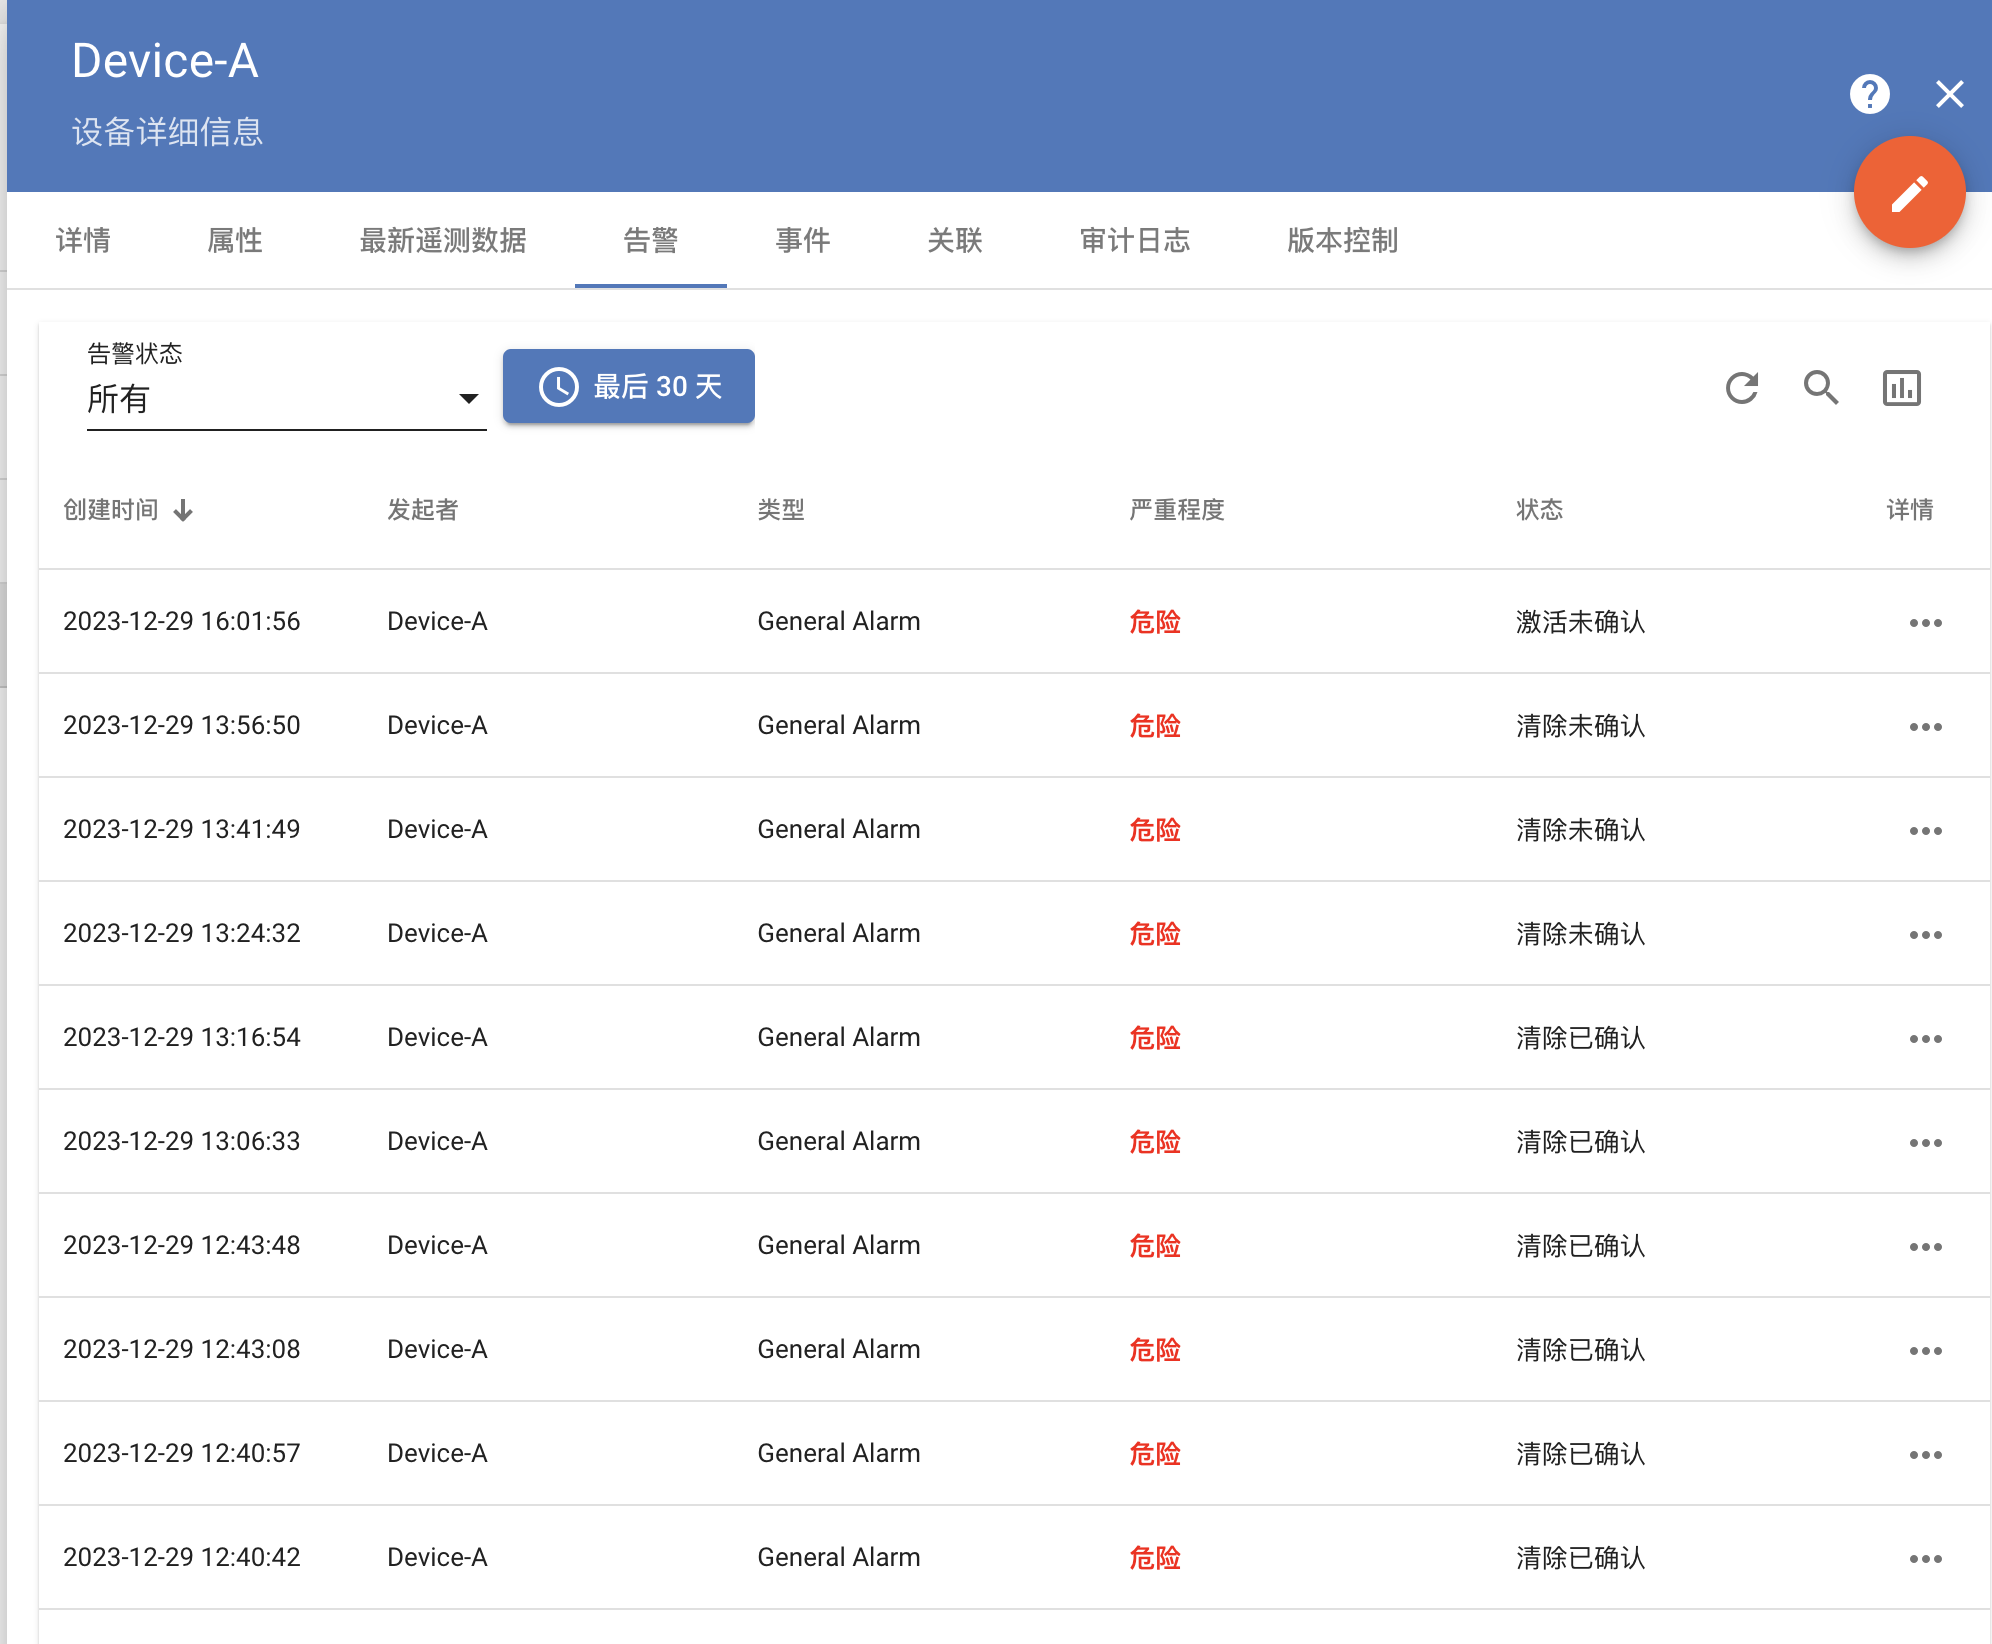The image size is (1992, 1644).
Task: Open details dots for 16:01:56 alarm
Action: (x=1924, y=623)
